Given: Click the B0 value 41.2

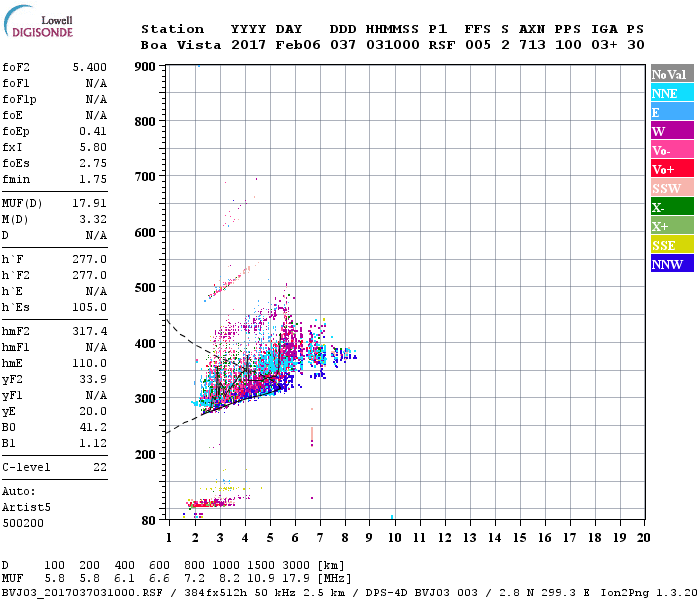Looking at the screenshot, I should click(93, 427).
